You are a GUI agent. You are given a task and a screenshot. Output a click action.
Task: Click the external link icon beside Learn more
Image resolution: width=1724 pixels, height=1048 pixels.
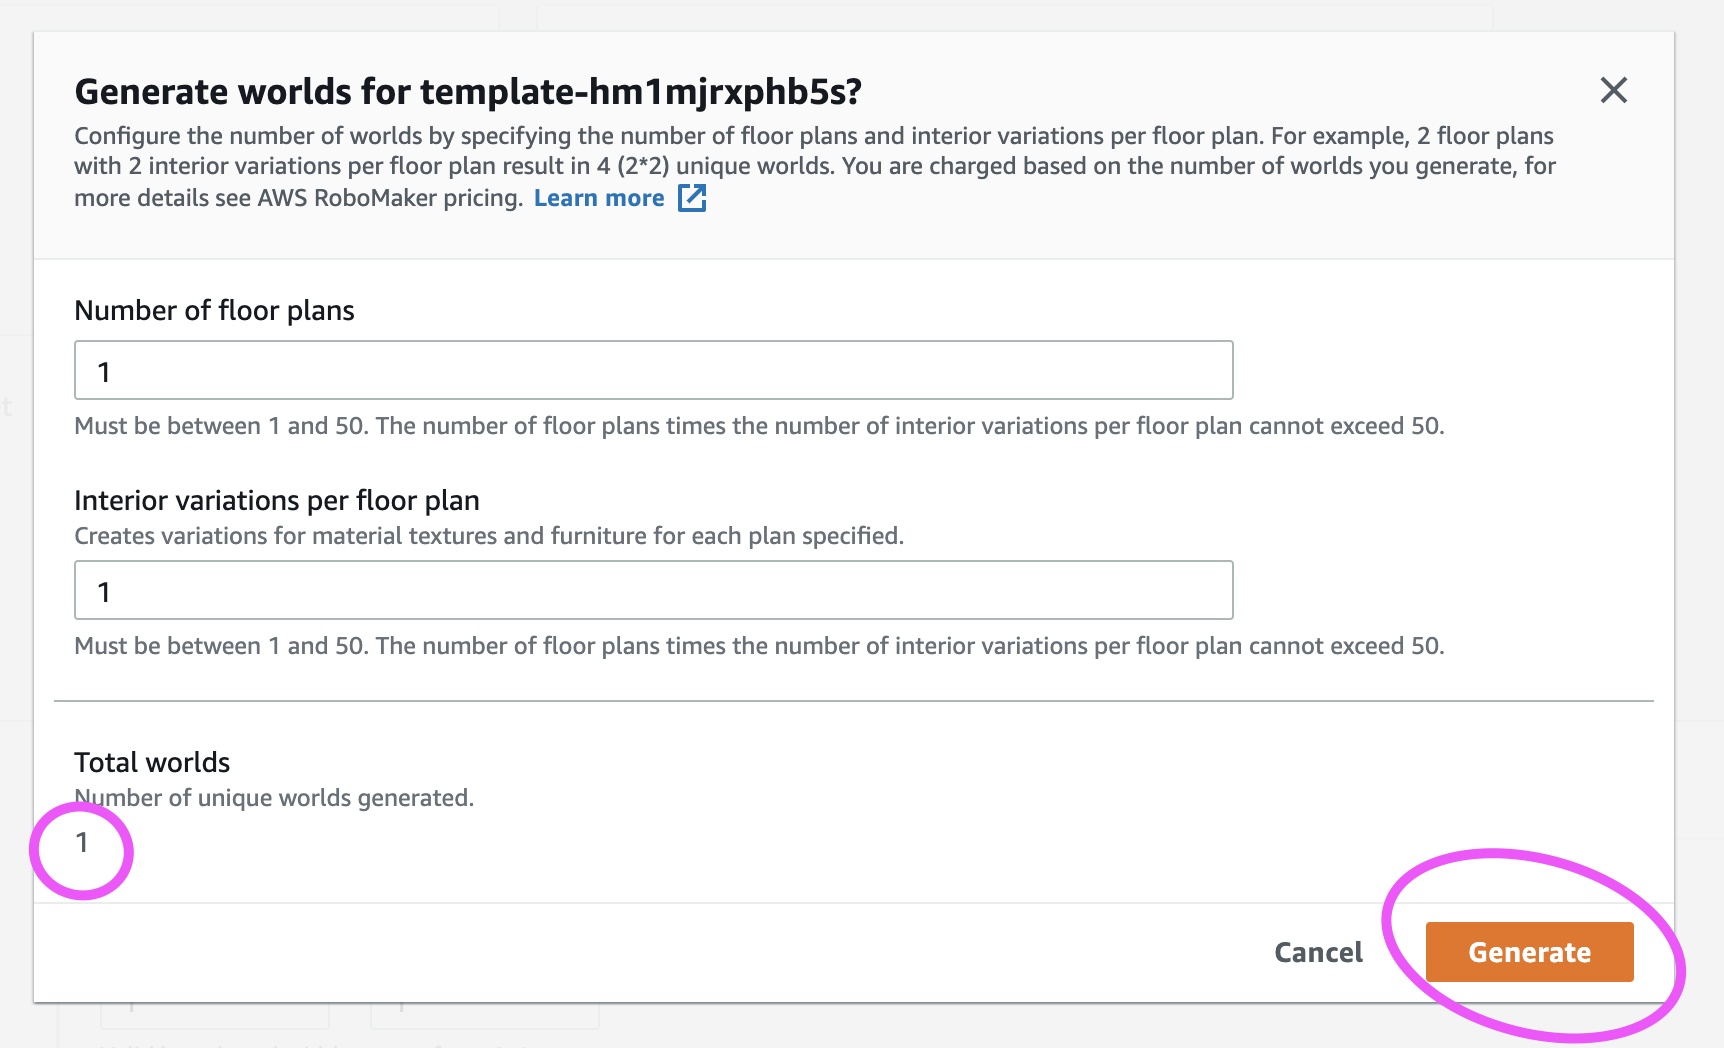coord(692,198)
